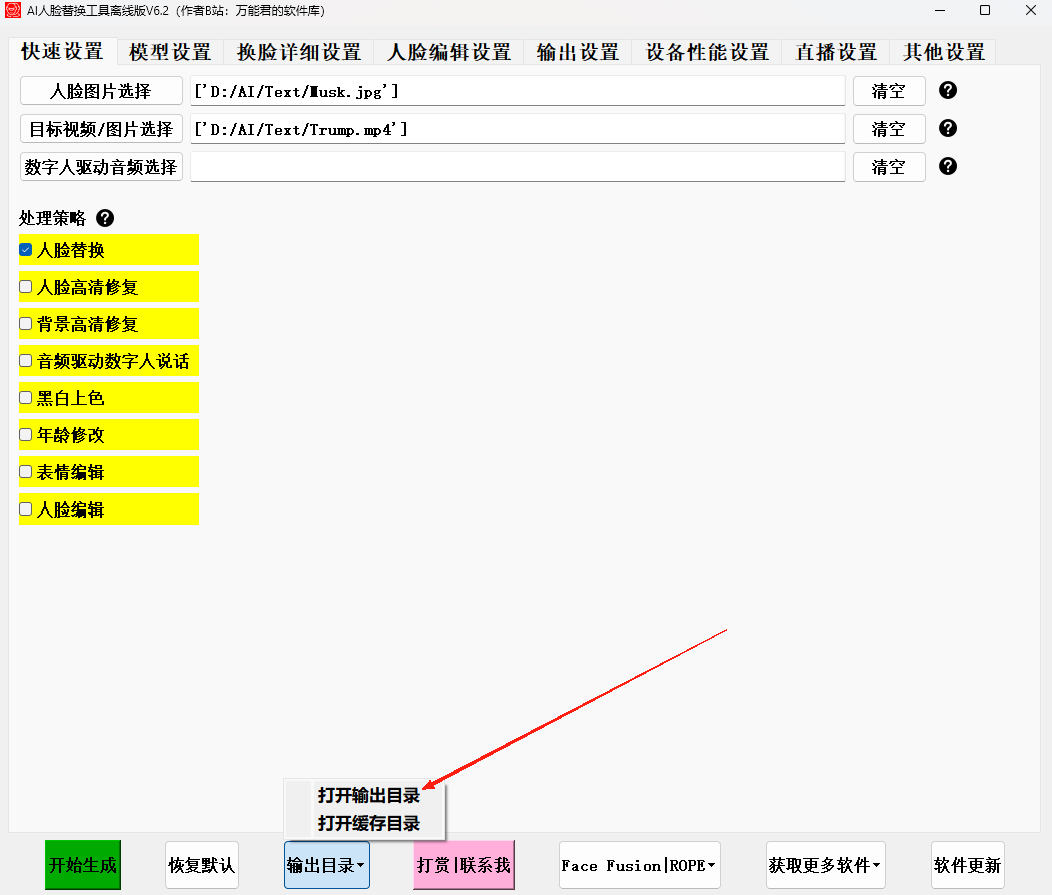Screen dimensions: 1052x895
Task: Expand the 获取更多软件 dropdown
Action: point(825,865)
